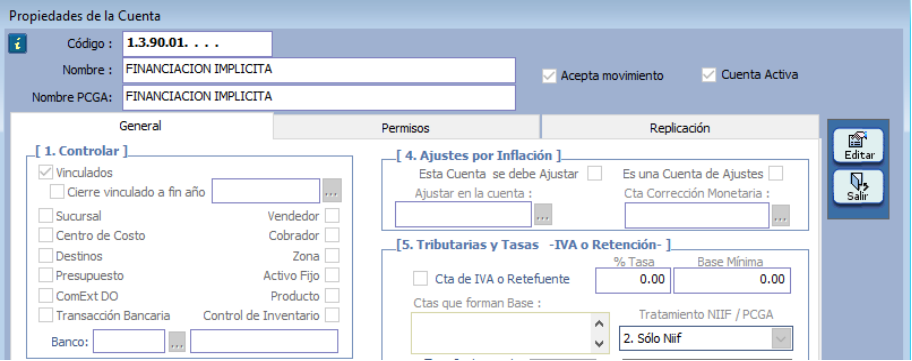Click the % Tasa value field
The width and height of the screenshot is (912, 361).
pos(633,280)
